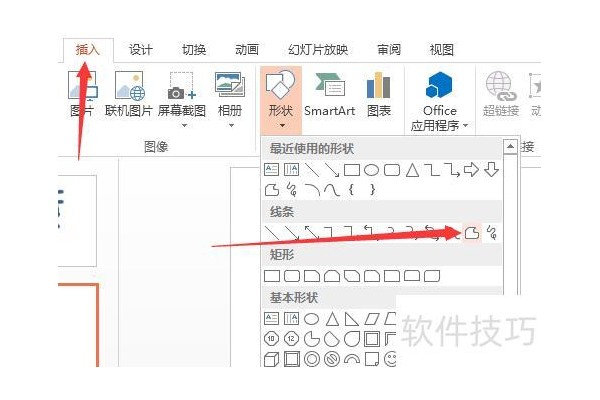Select snip same side corner rectangle

point(332,276)
